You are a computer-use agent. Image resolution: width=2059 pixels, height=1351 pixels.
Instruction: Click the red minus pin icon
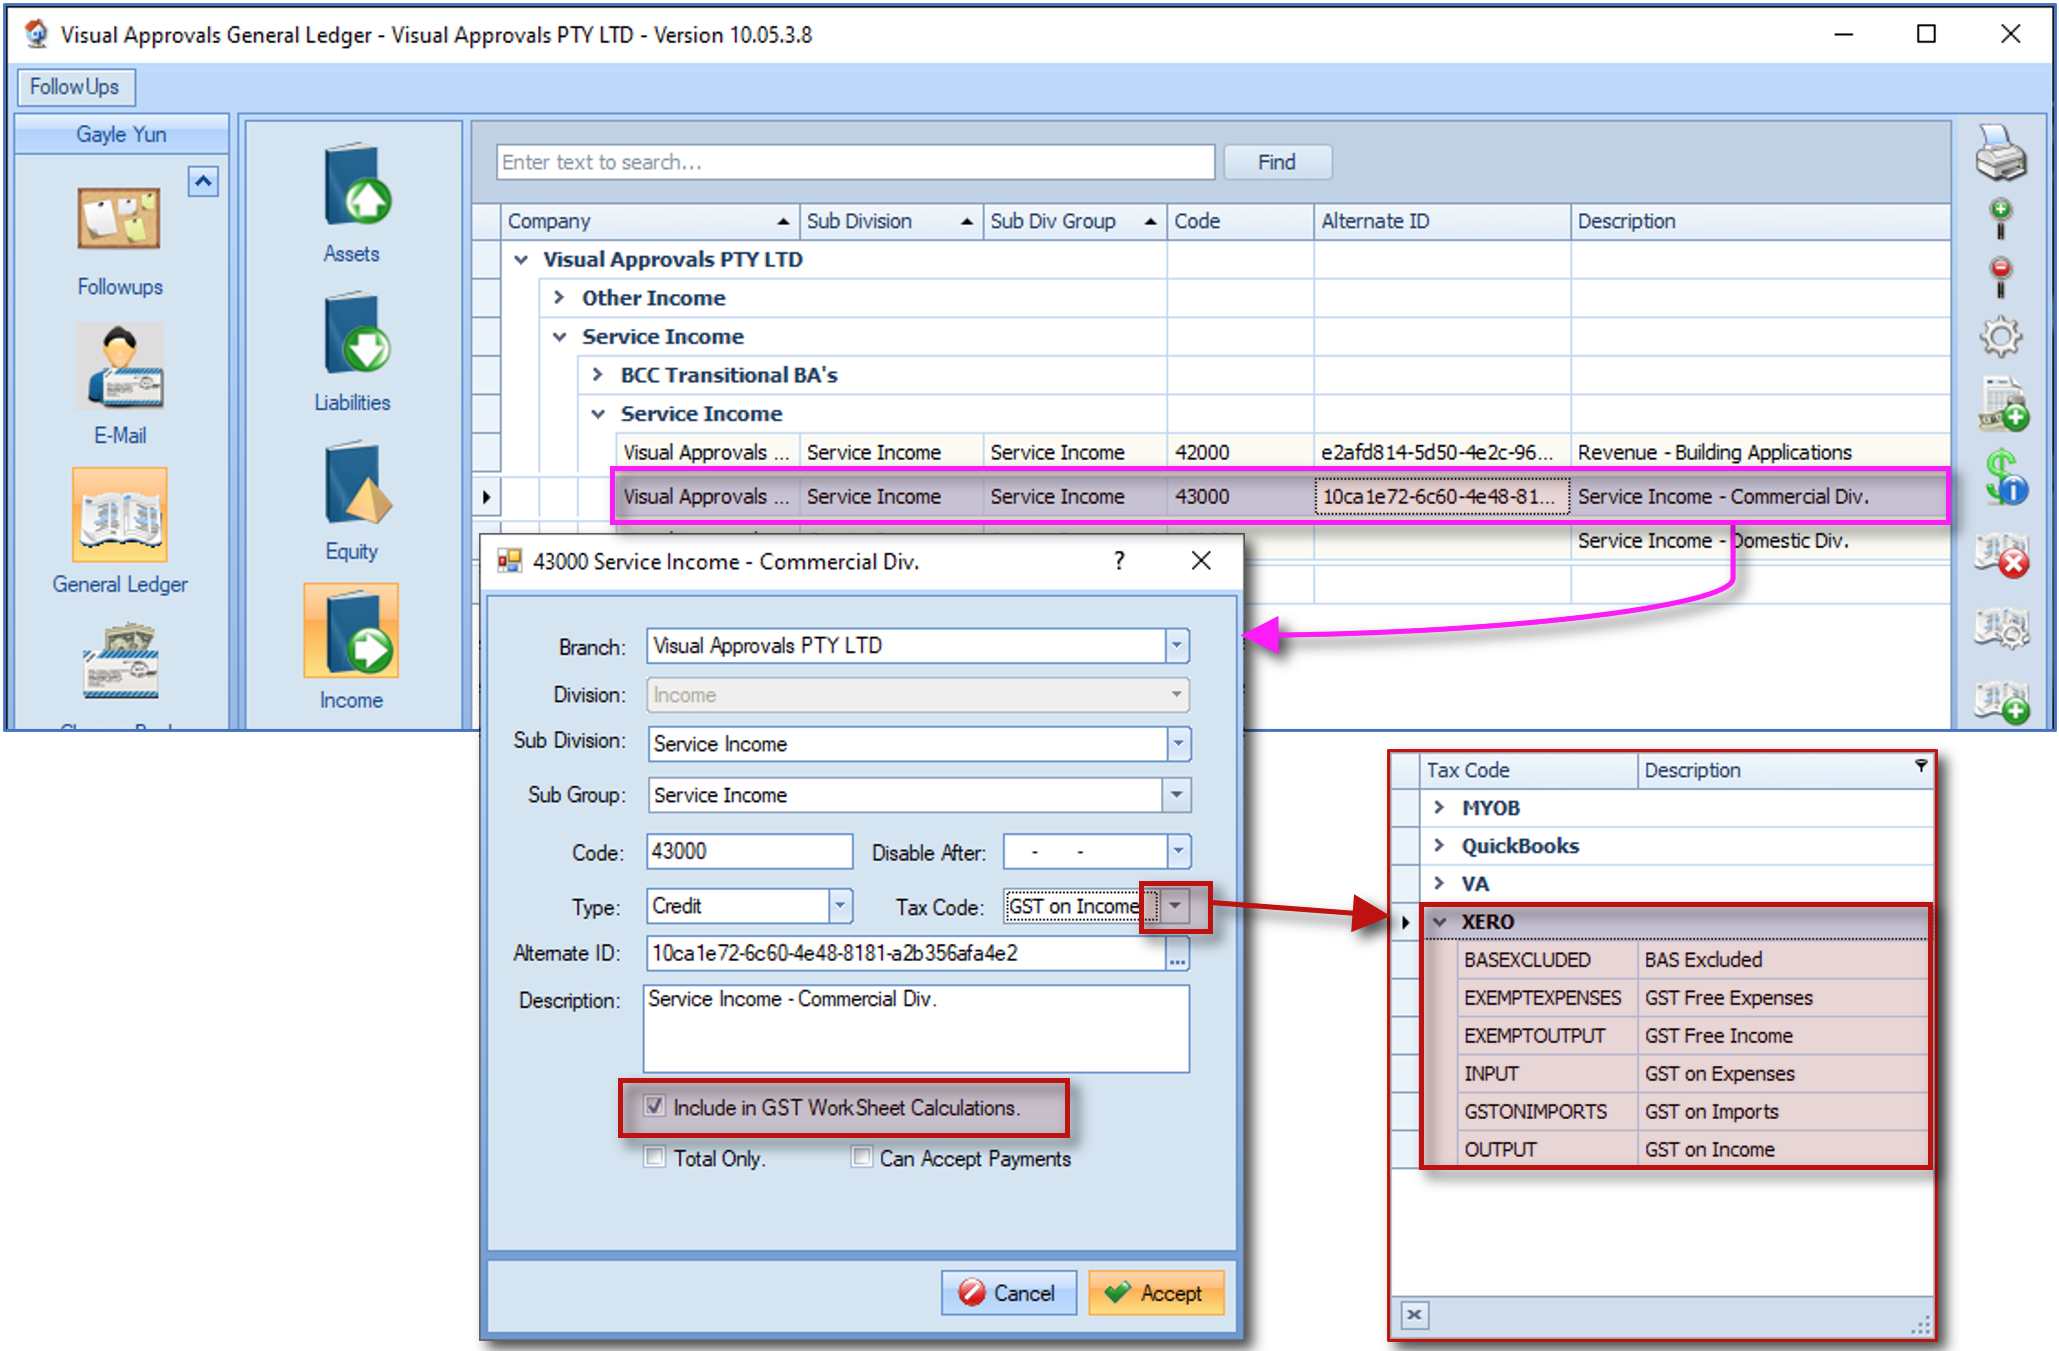[x=2000, y=276]
